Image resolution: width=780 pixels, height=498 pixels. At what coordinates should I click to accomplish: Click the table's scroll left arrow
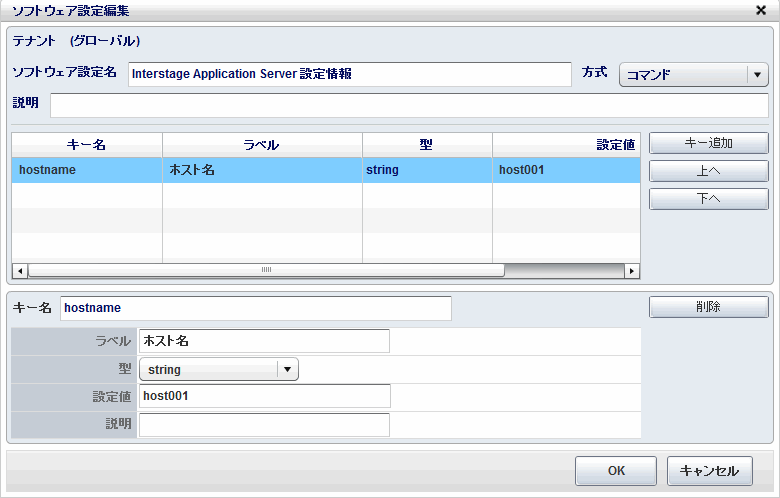19,271
